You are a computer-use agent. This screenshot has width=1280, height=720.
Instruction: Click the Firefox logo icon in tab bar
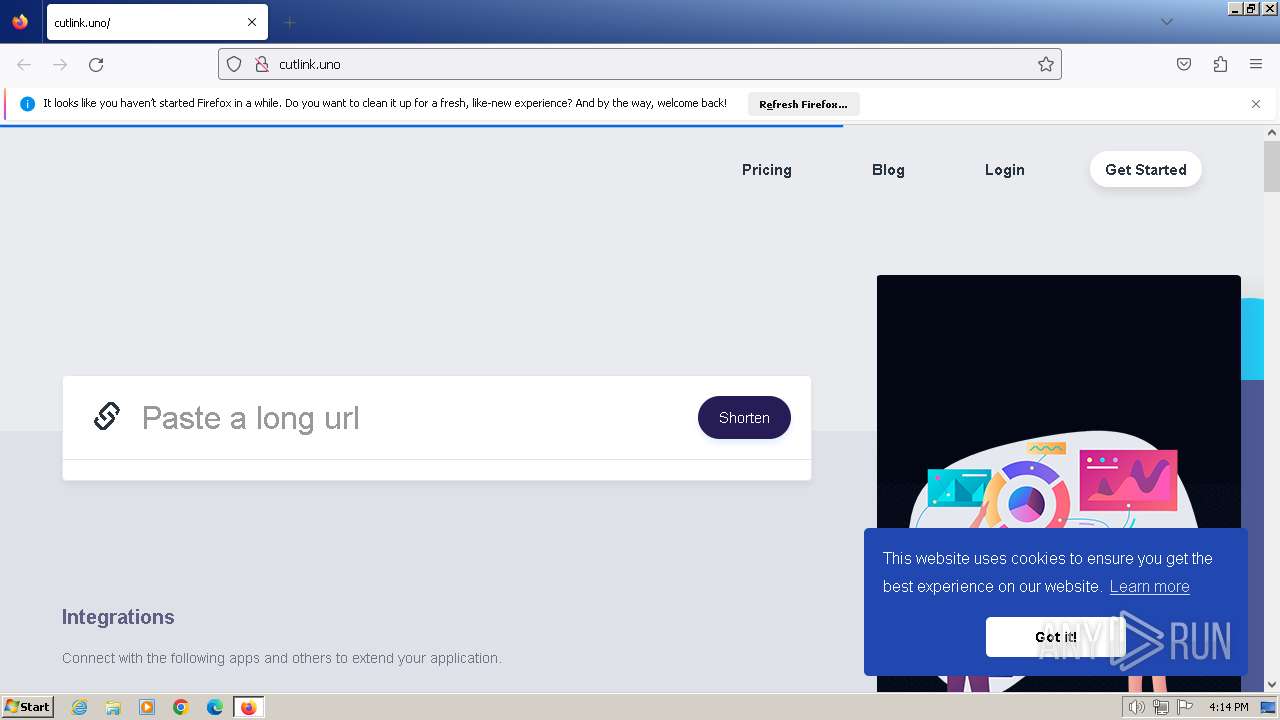pos(20,22)
